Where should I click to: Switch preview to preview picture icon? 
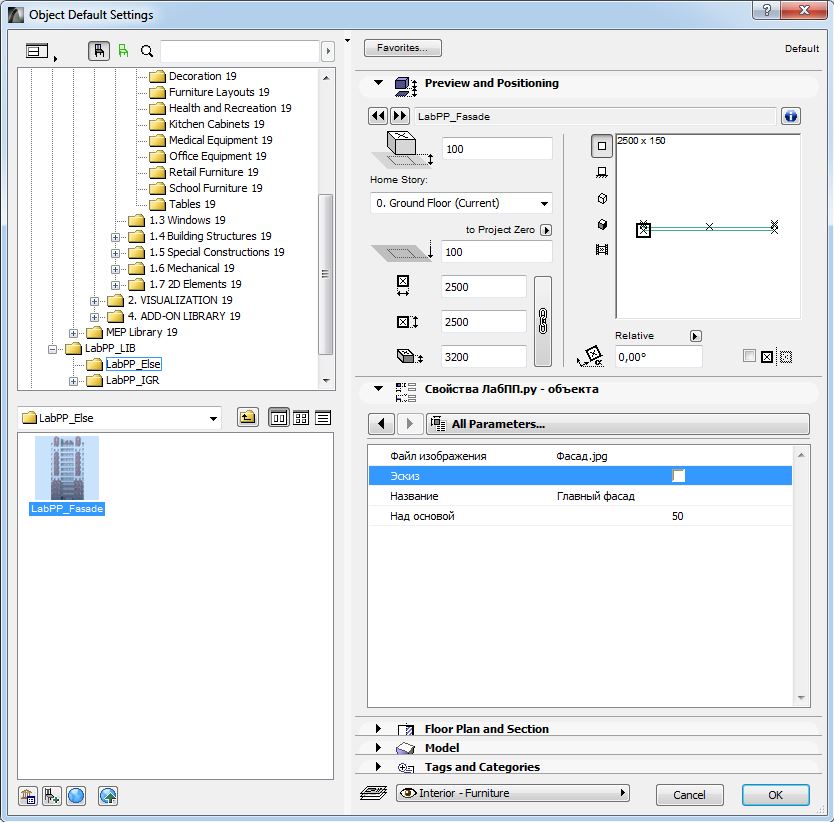602,250
